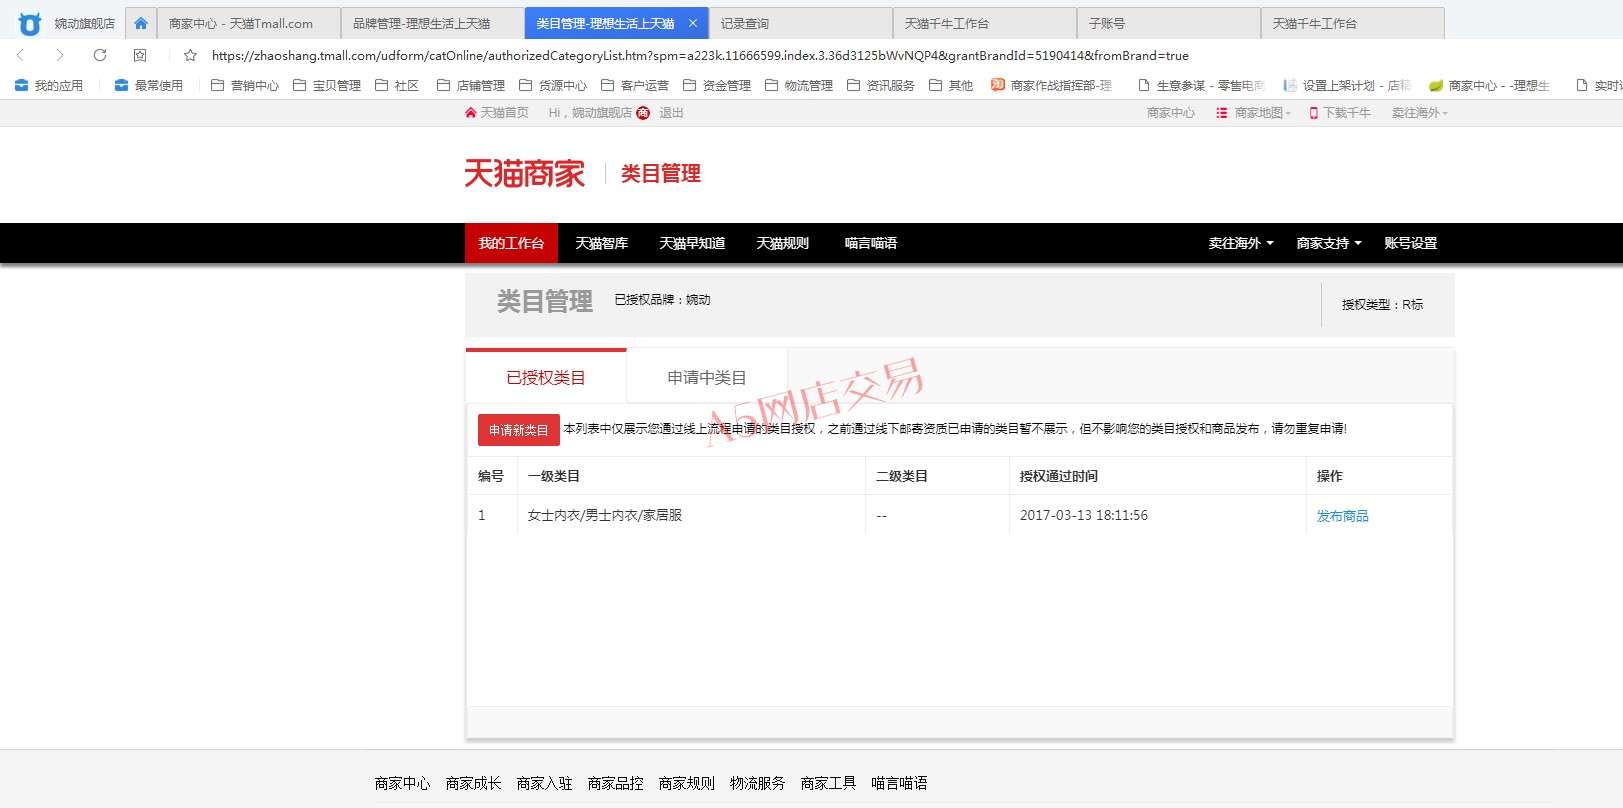Open the 货源中心 bookmark folder

553,85
